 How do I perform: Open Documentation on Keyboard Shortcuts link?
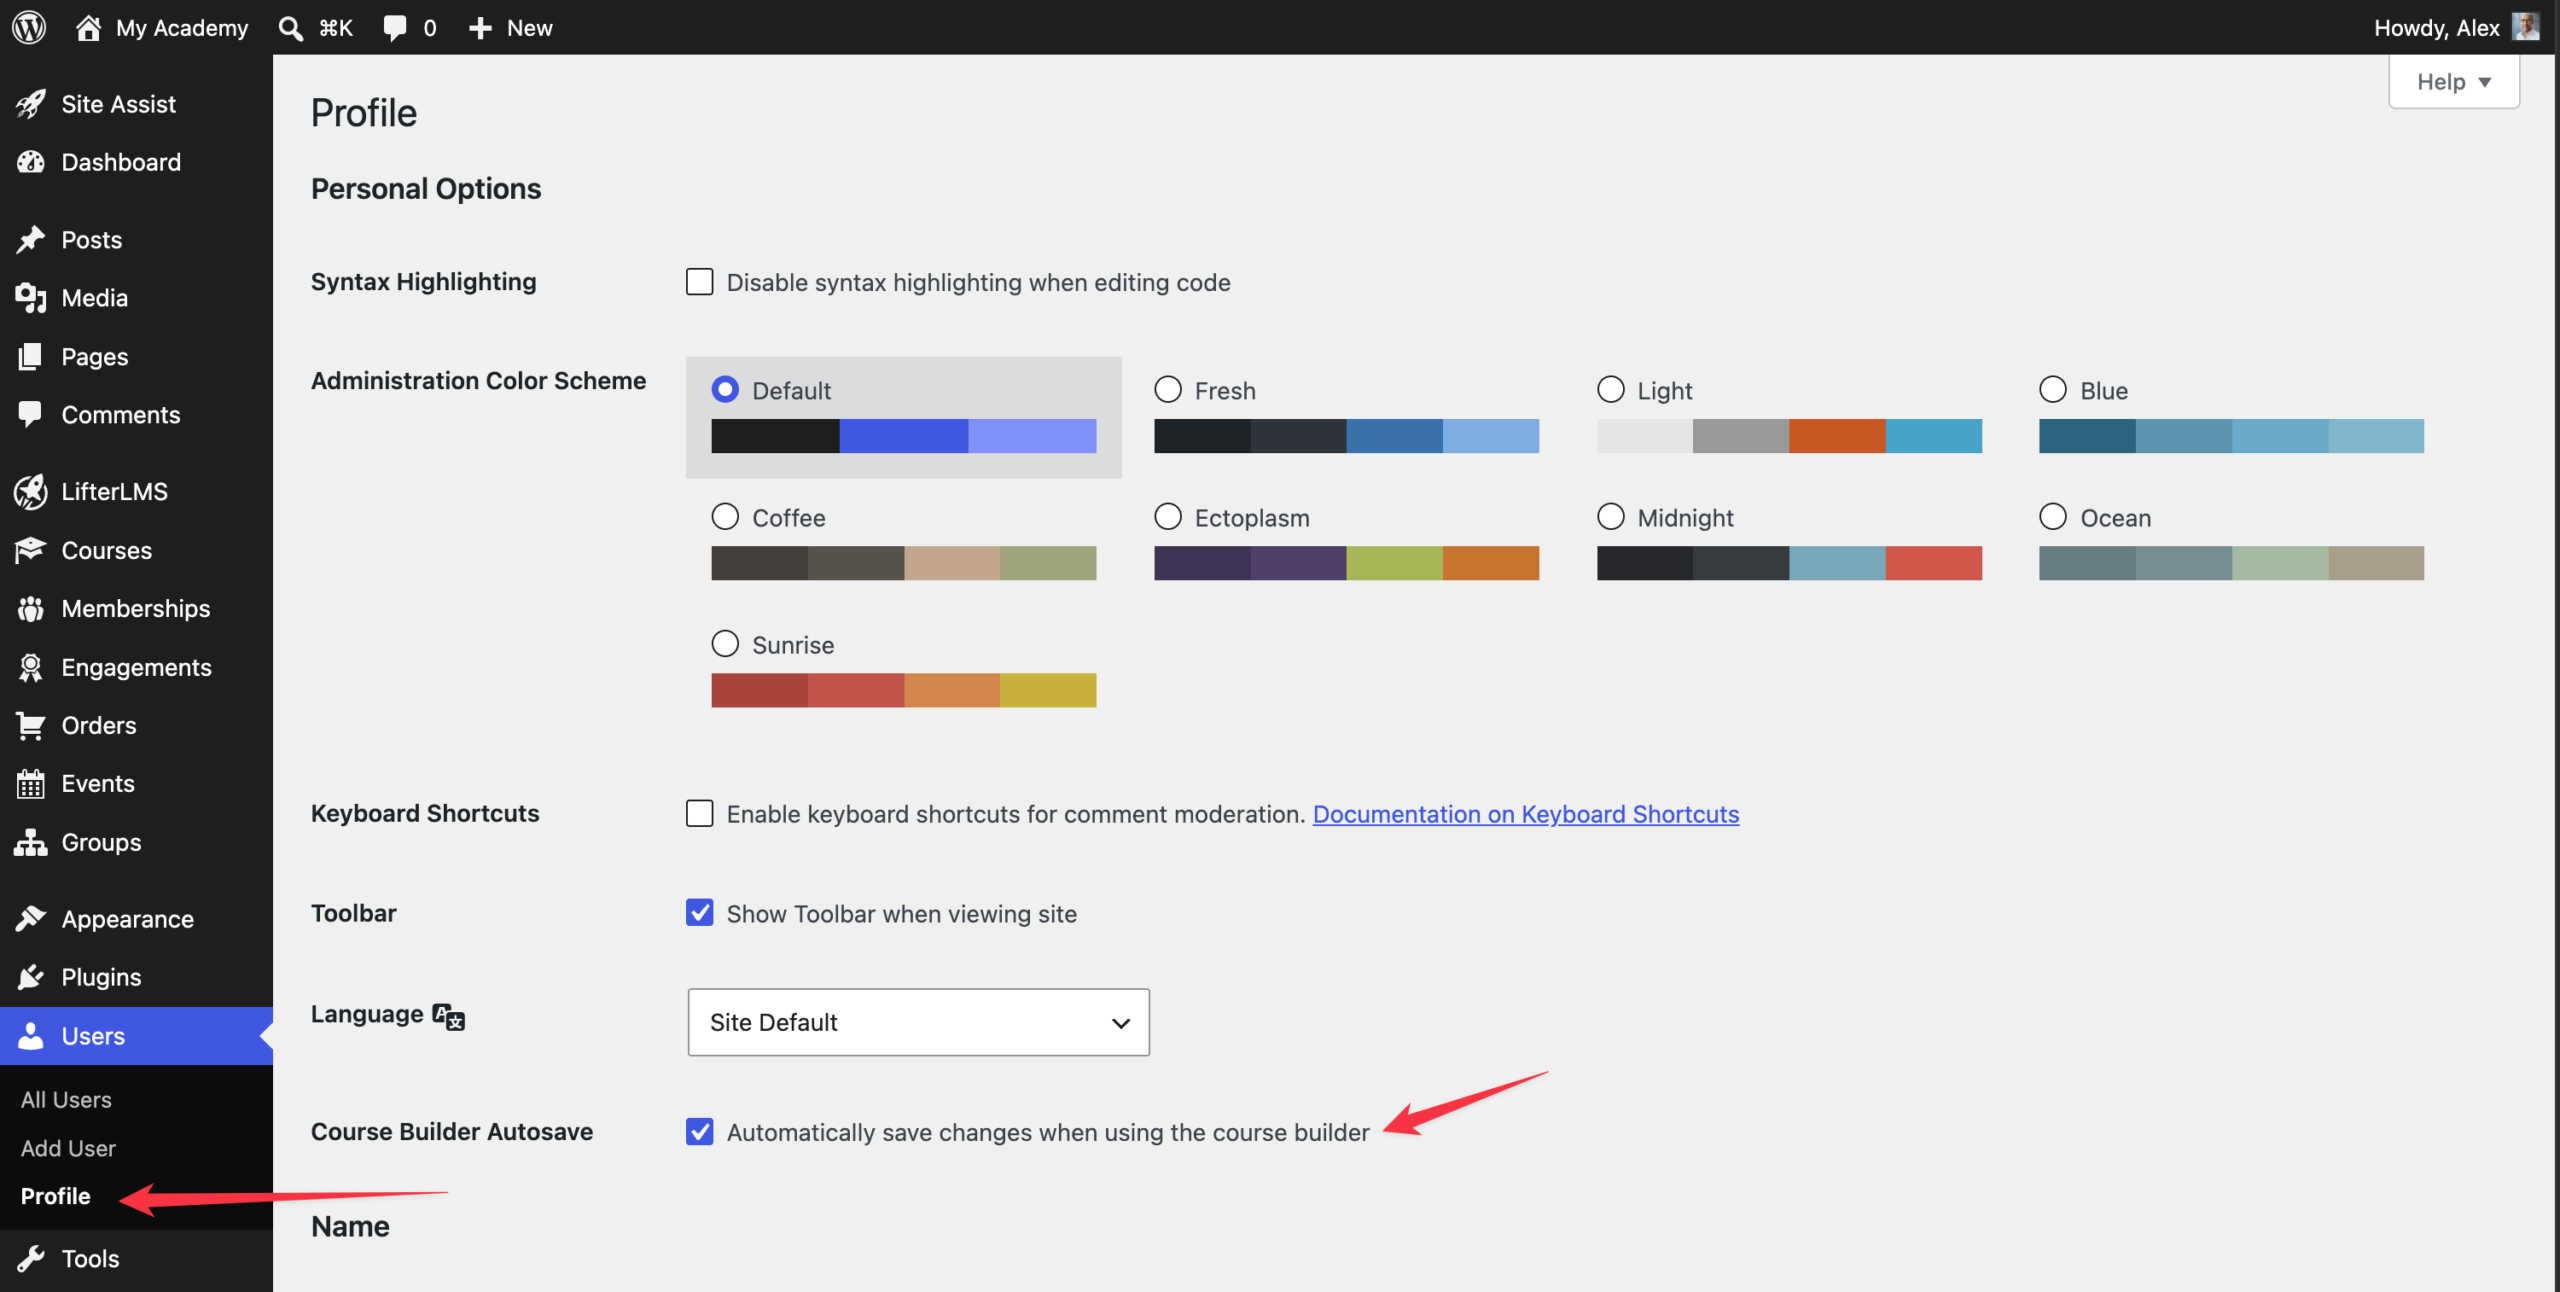[x=1526, y=814]
